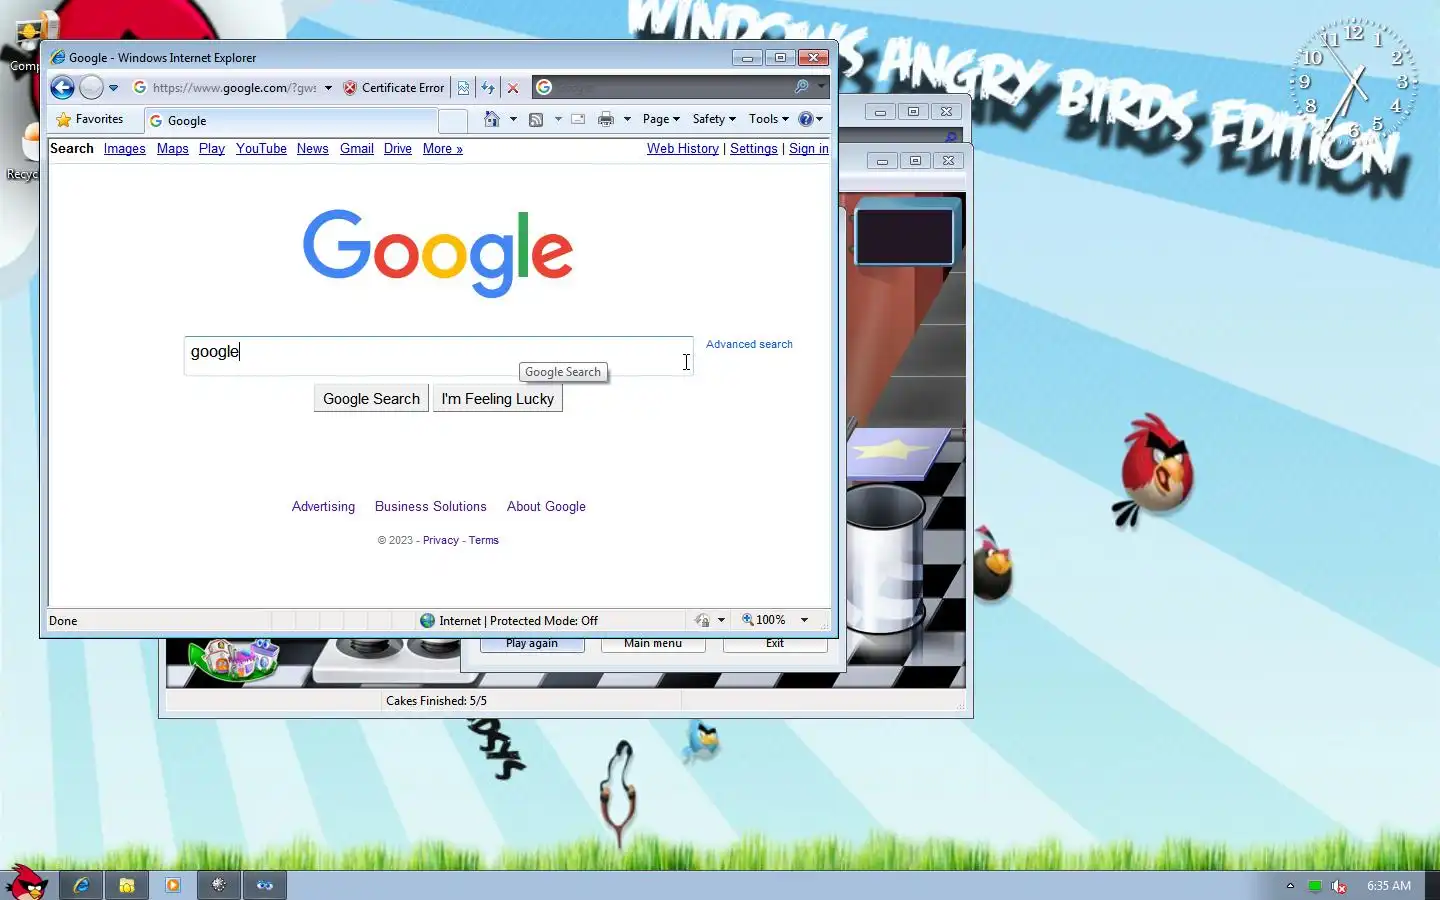Open the Web History link
The height and width of the screenshot is (900, 1440).
[x=683, y=149]
